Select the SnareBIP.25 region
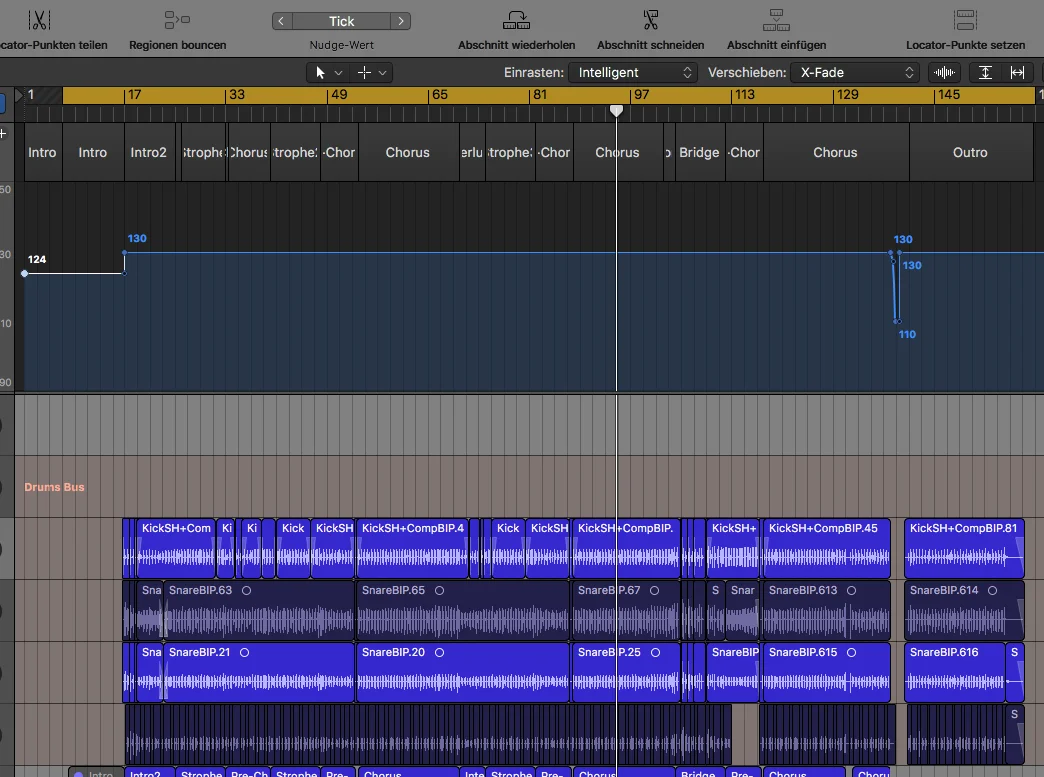The image size is (1044, 777). pyautogui.click(x=626, y=672)
